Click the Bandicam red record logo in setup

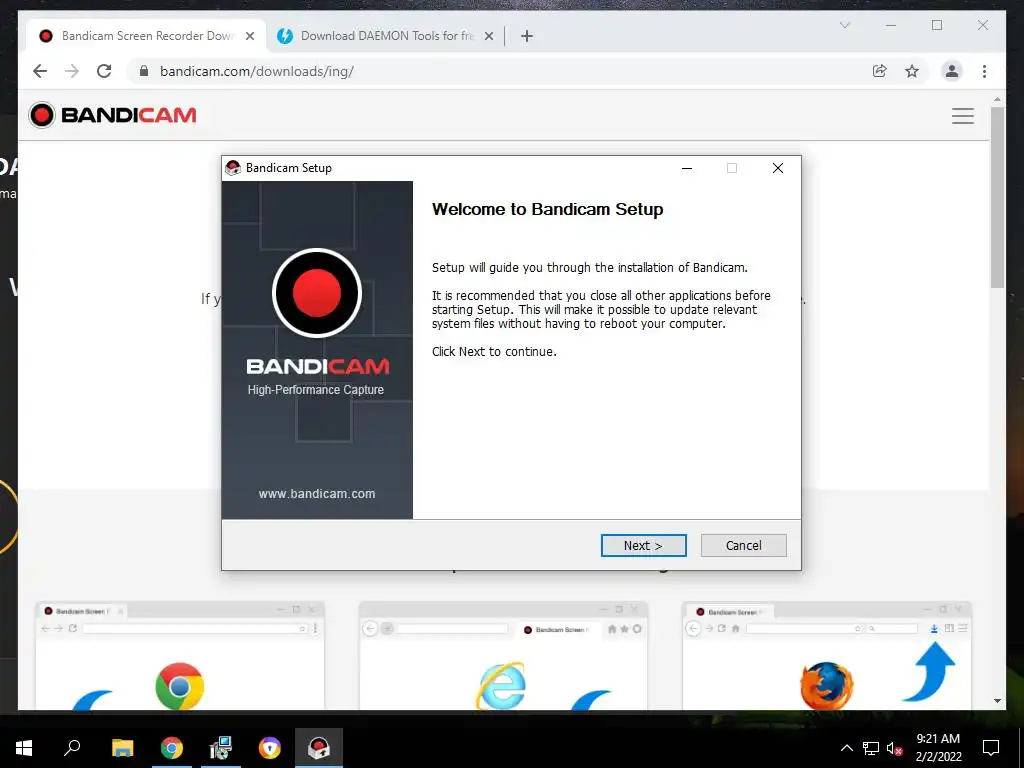(317, 293)
